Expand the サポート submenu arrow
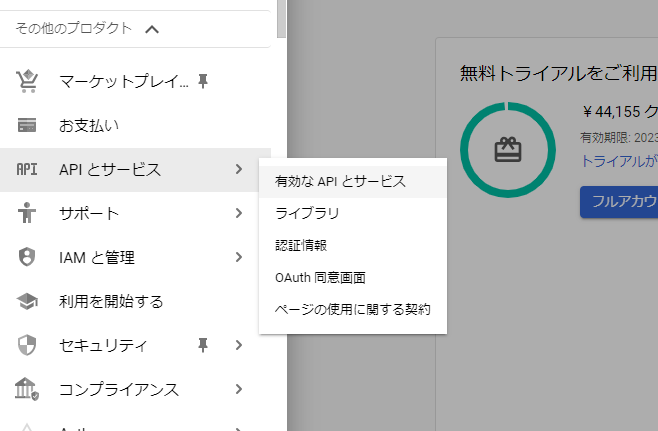658x431 pixels. (239, 213)
